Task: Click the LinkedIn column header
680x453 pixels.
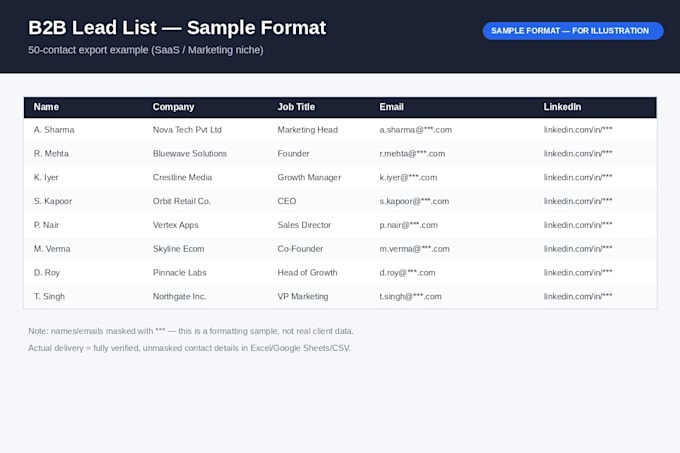Action: pyautogui.click(x=562, y=107)
